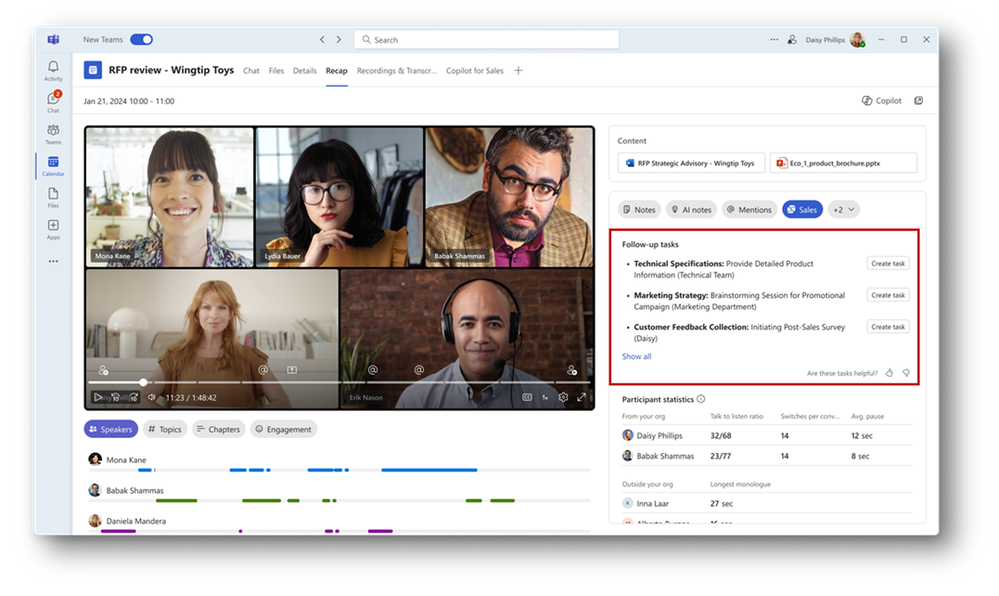
Task: Create task for Technical Specifications
Action: click(x=888, y=263)
